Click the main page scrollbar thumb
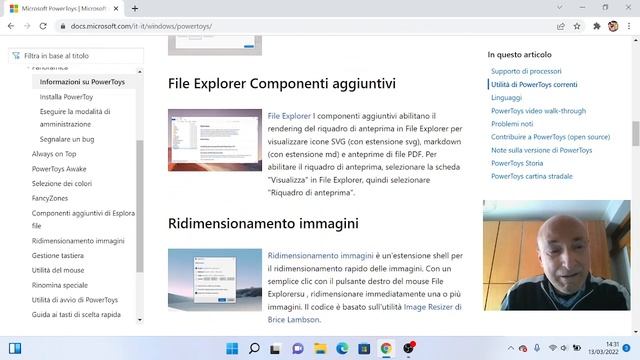 point(636,133)
